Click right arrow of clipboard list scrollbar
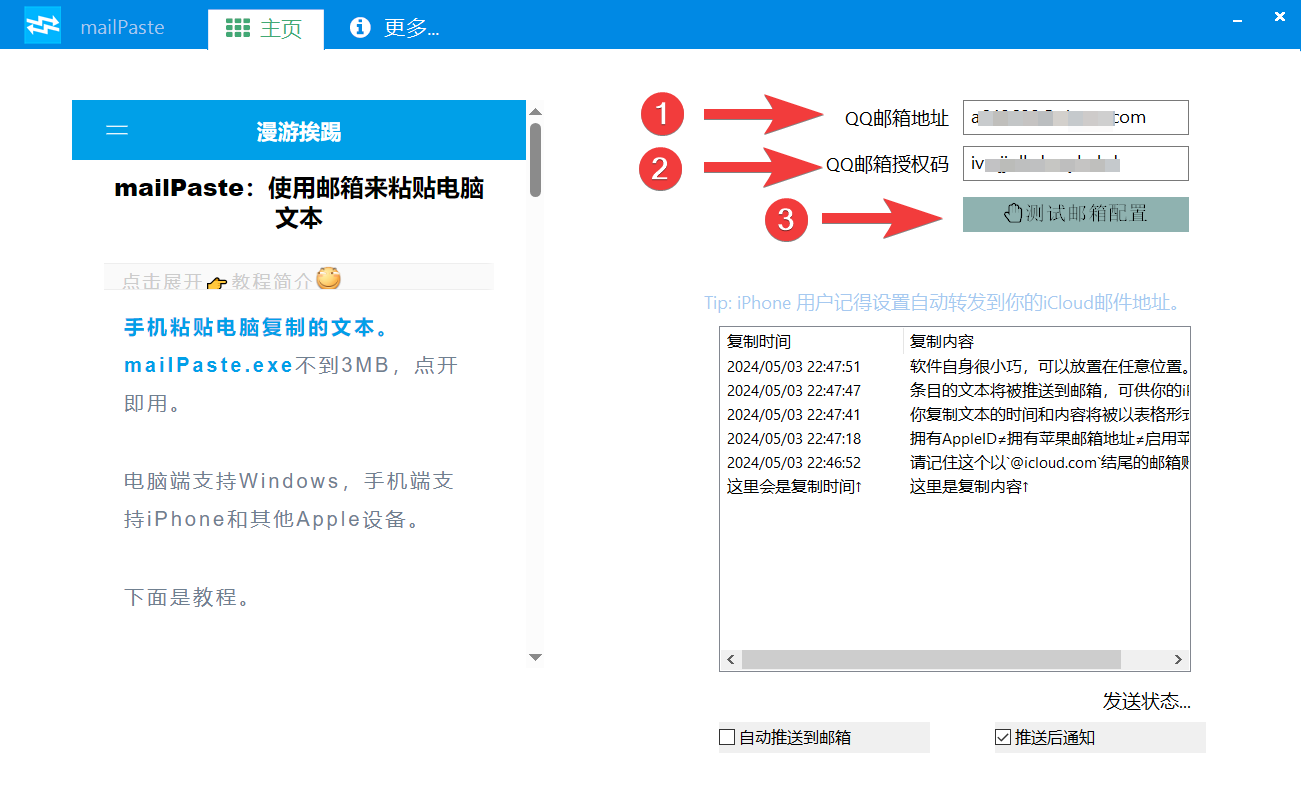Viewport: 1301px width, 804px height. click(x=1178, y=659)
